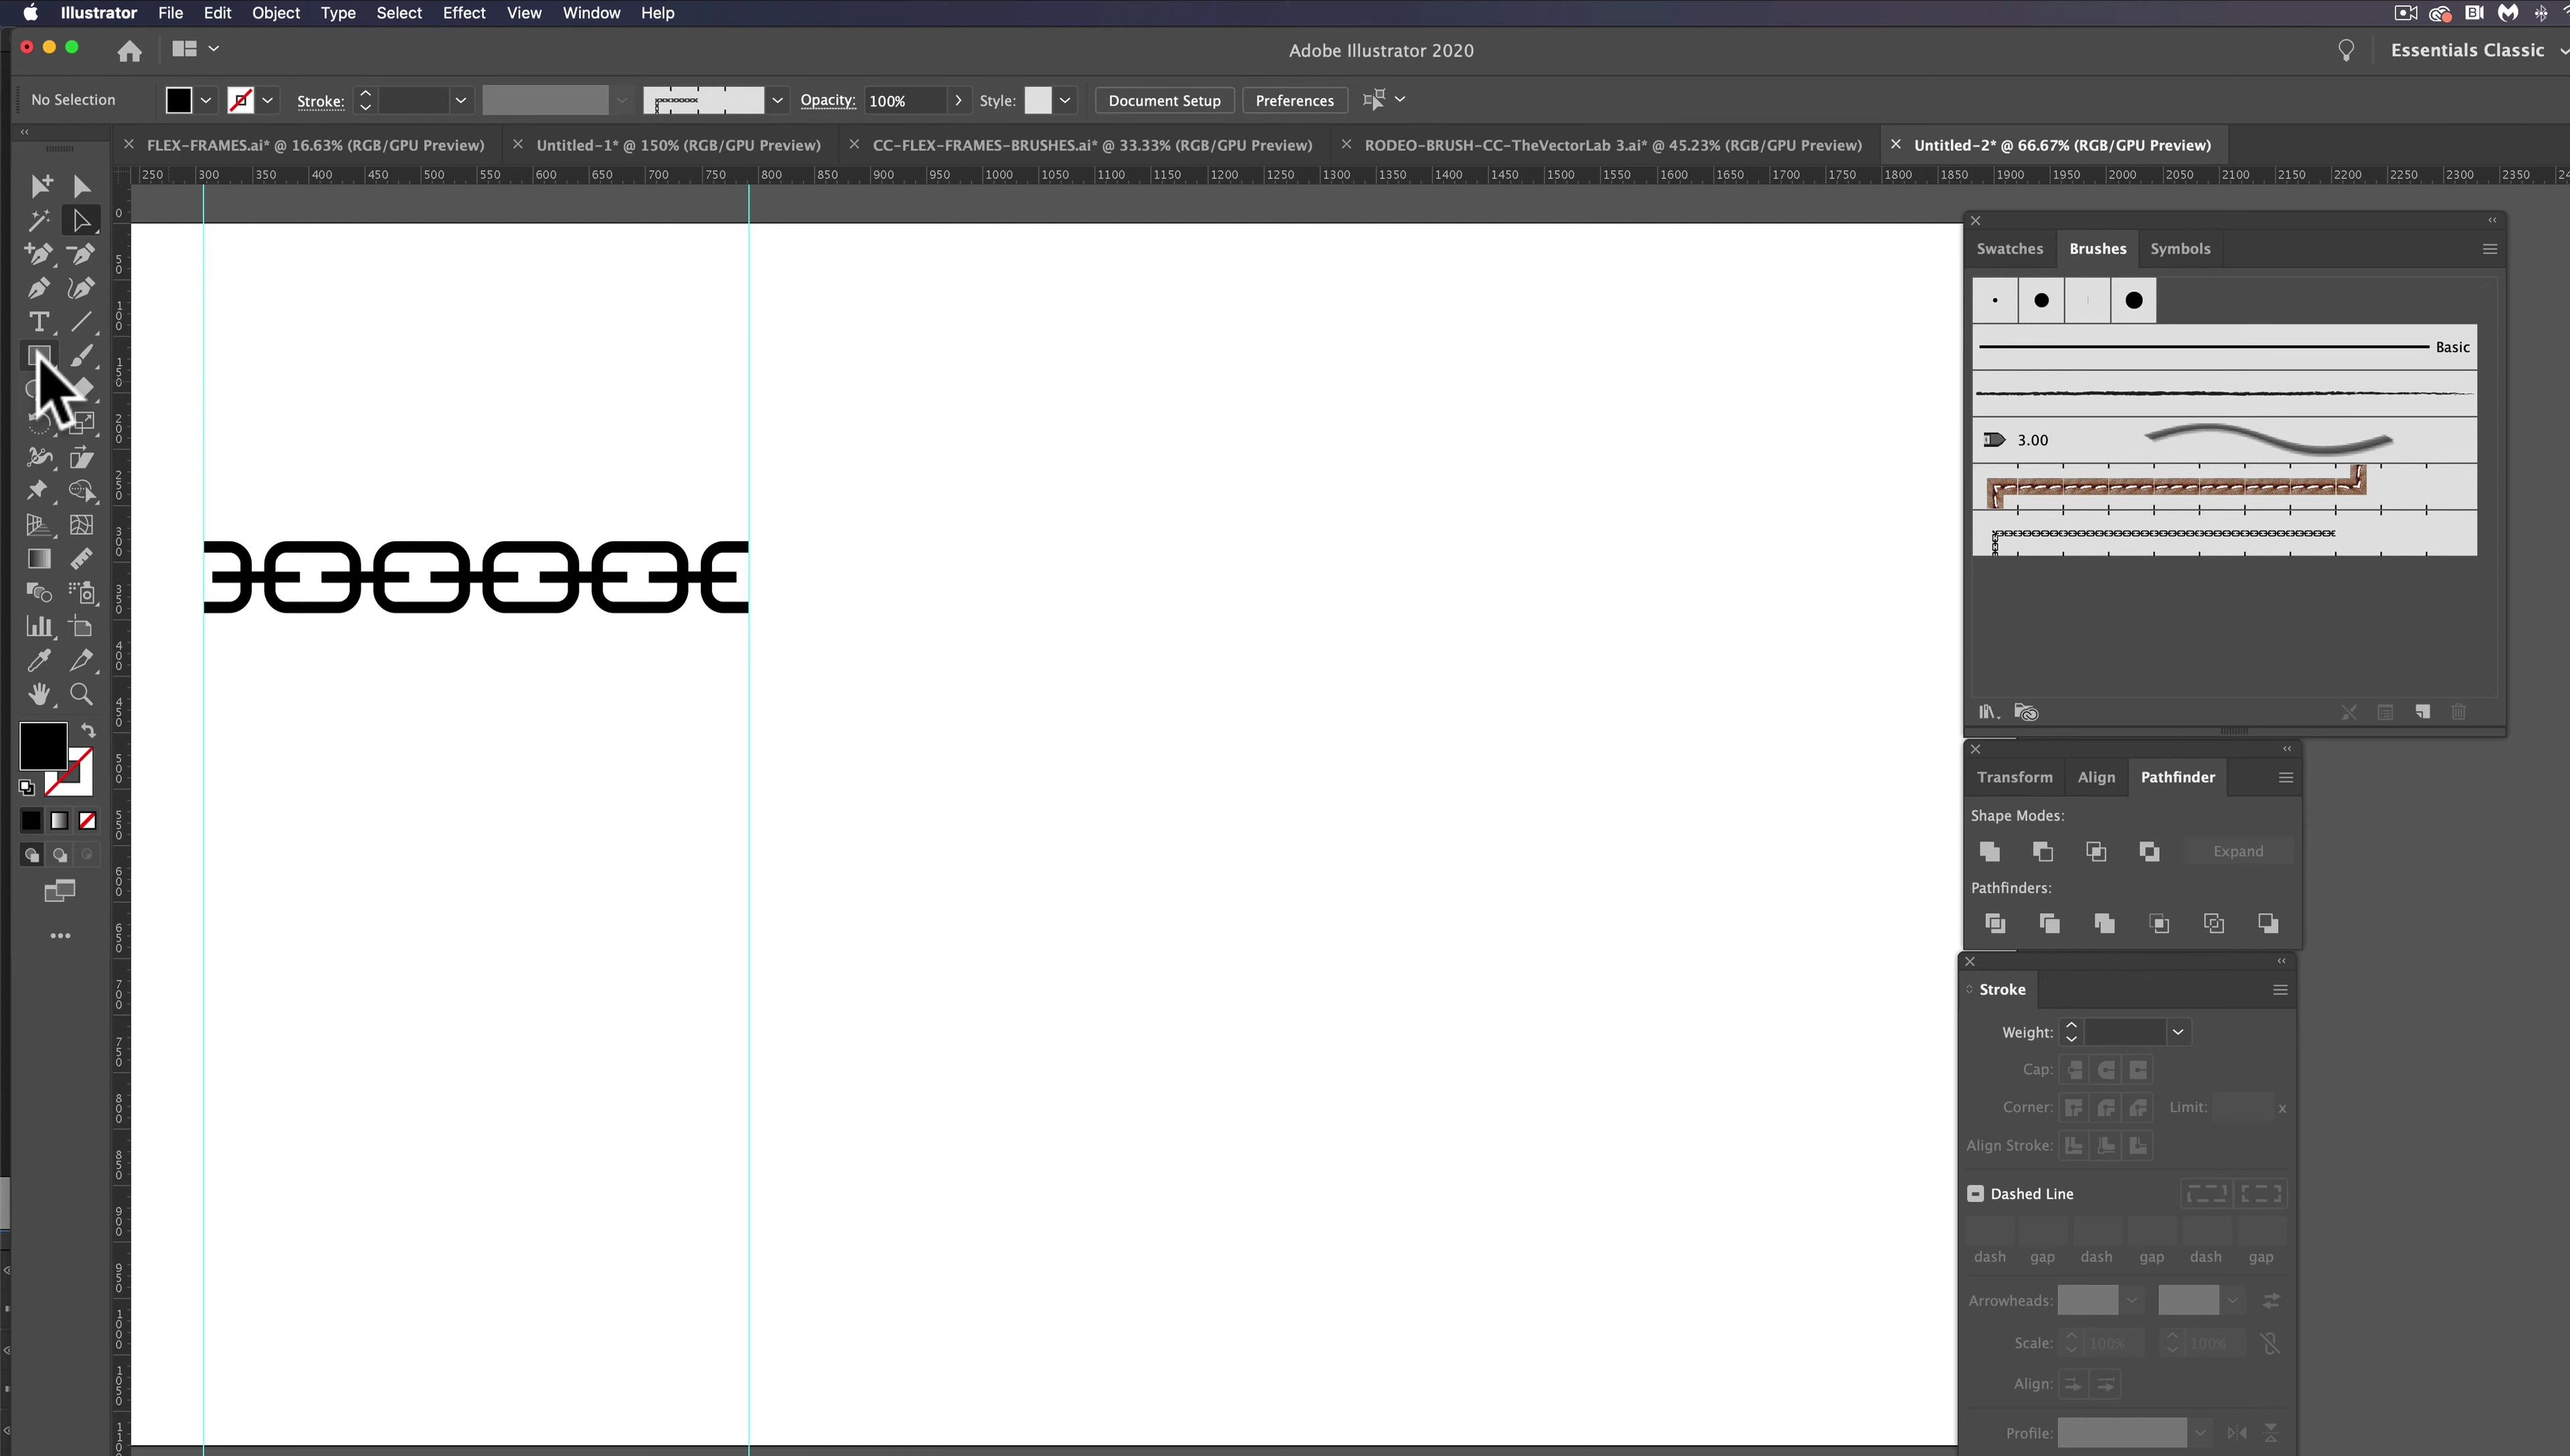This screenshot has width=2570, height=1456.
Task: Open the Object menu
Action: [x=276, y=13]
